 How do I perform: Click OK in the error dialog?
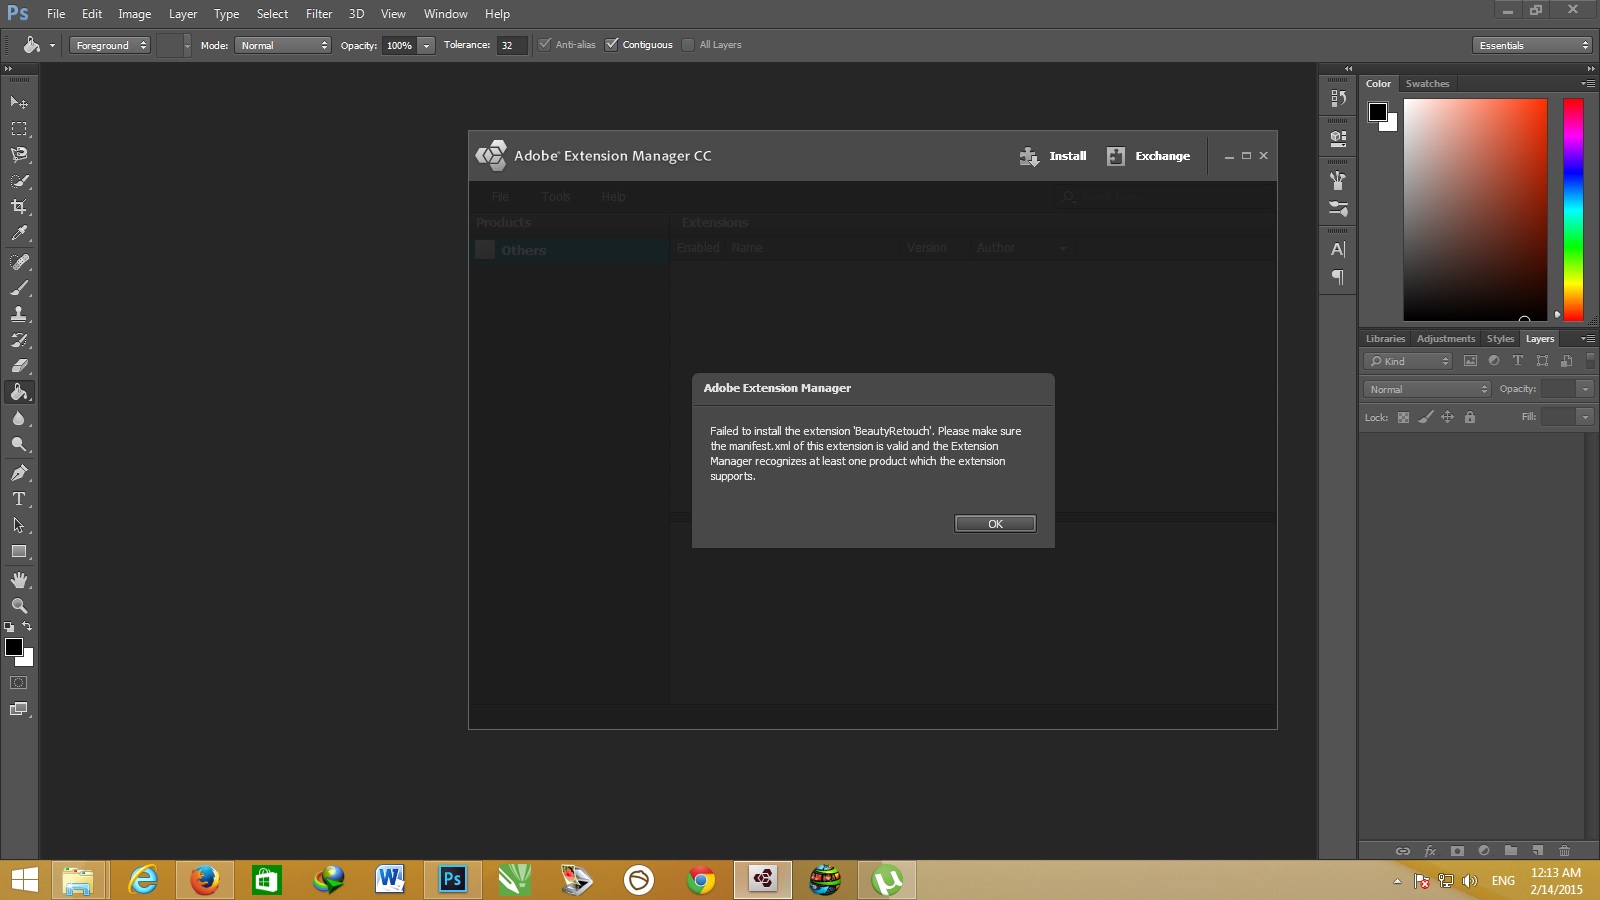[995, 524]
